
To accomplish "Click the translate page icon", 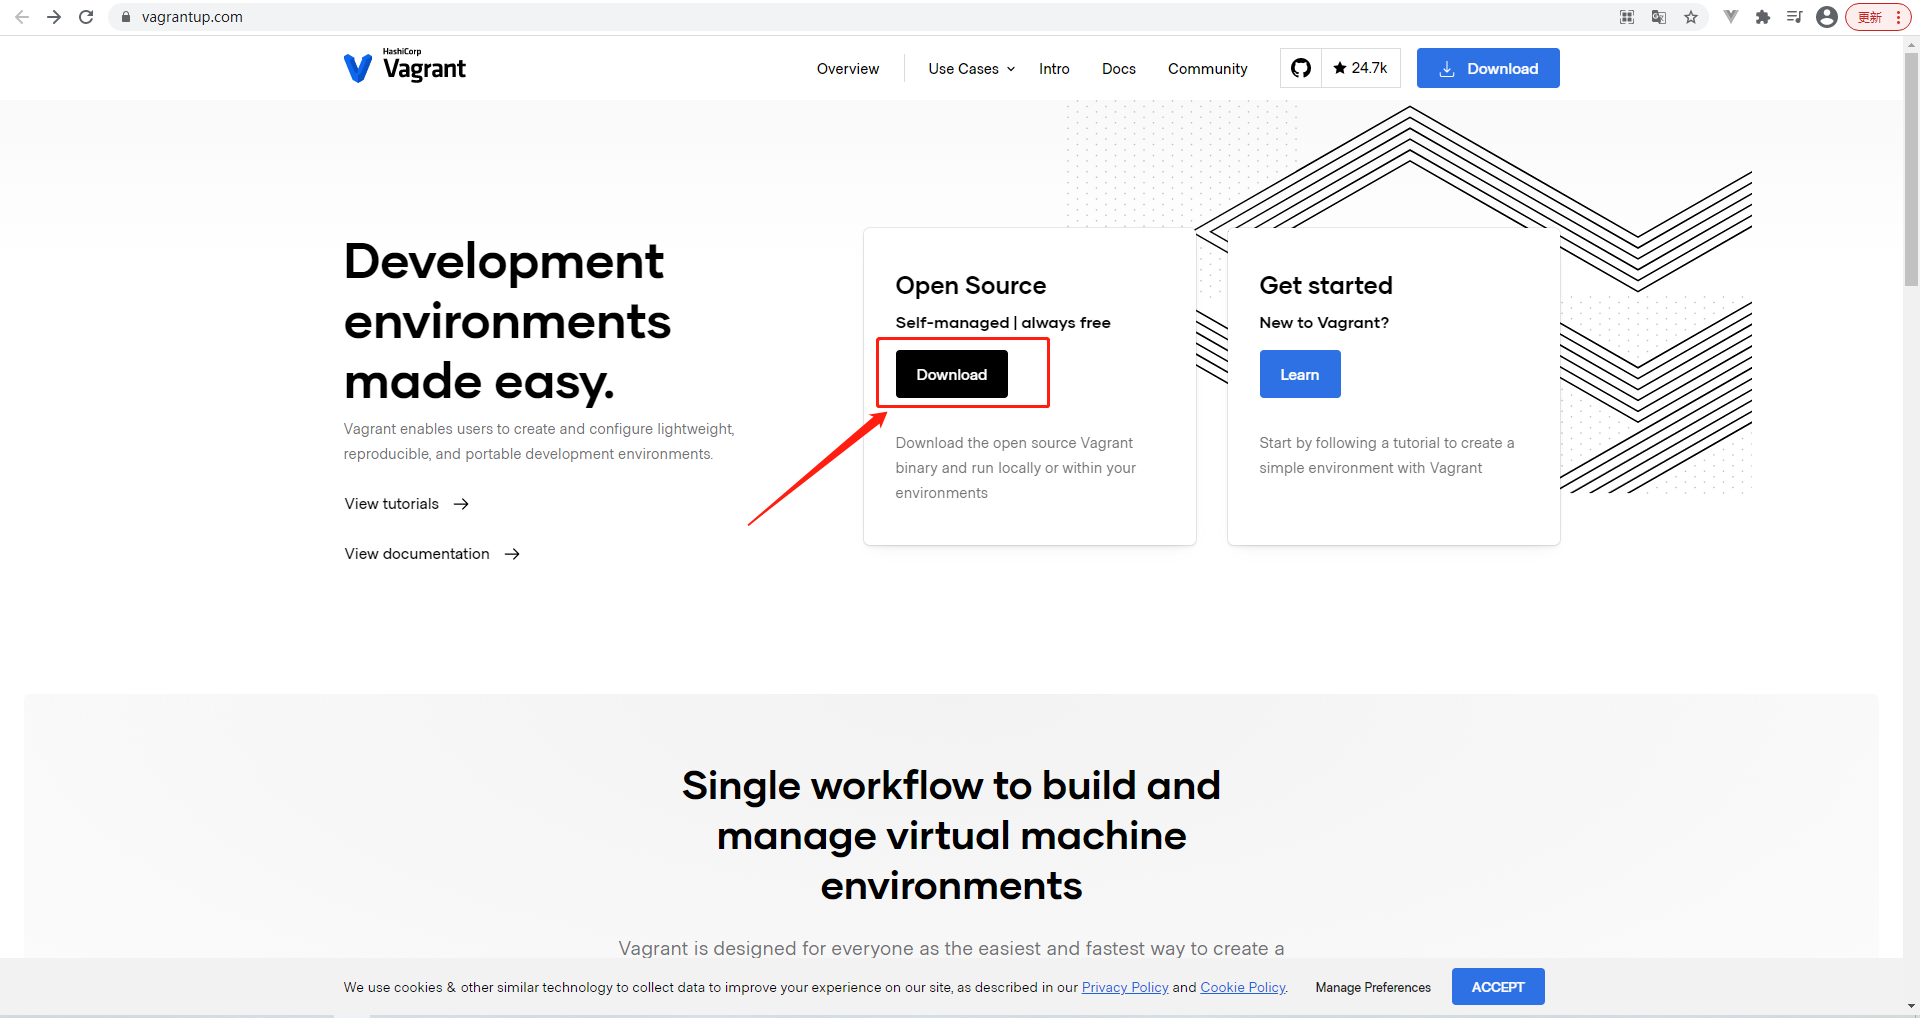I will tap(1659, 17).
